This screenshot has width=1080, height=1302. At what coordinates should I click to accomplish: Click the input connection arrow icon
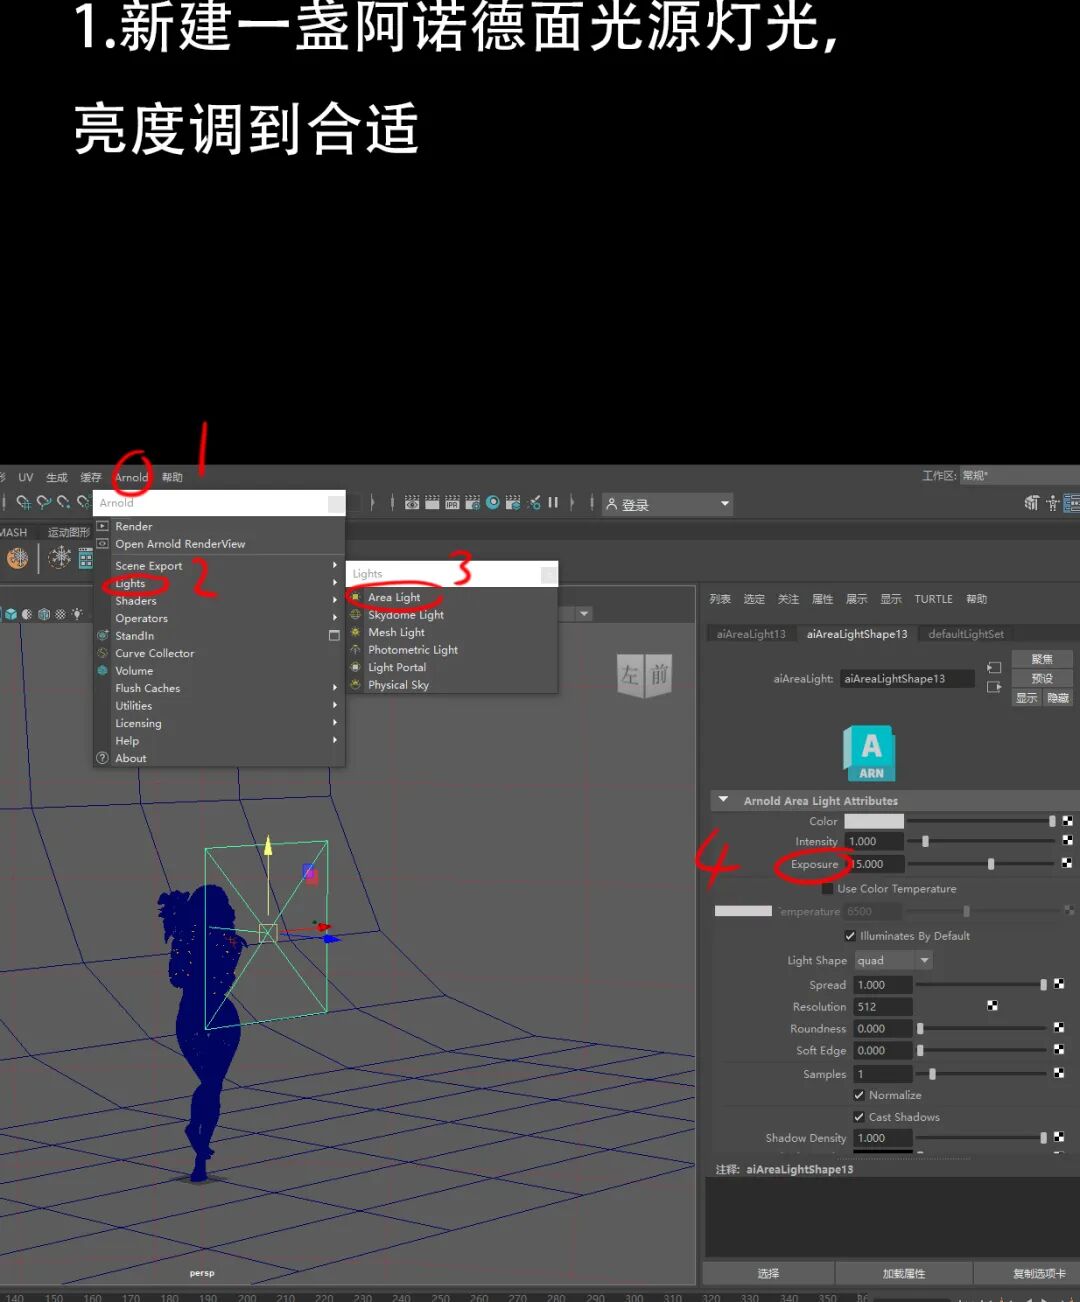pos(994,668)
